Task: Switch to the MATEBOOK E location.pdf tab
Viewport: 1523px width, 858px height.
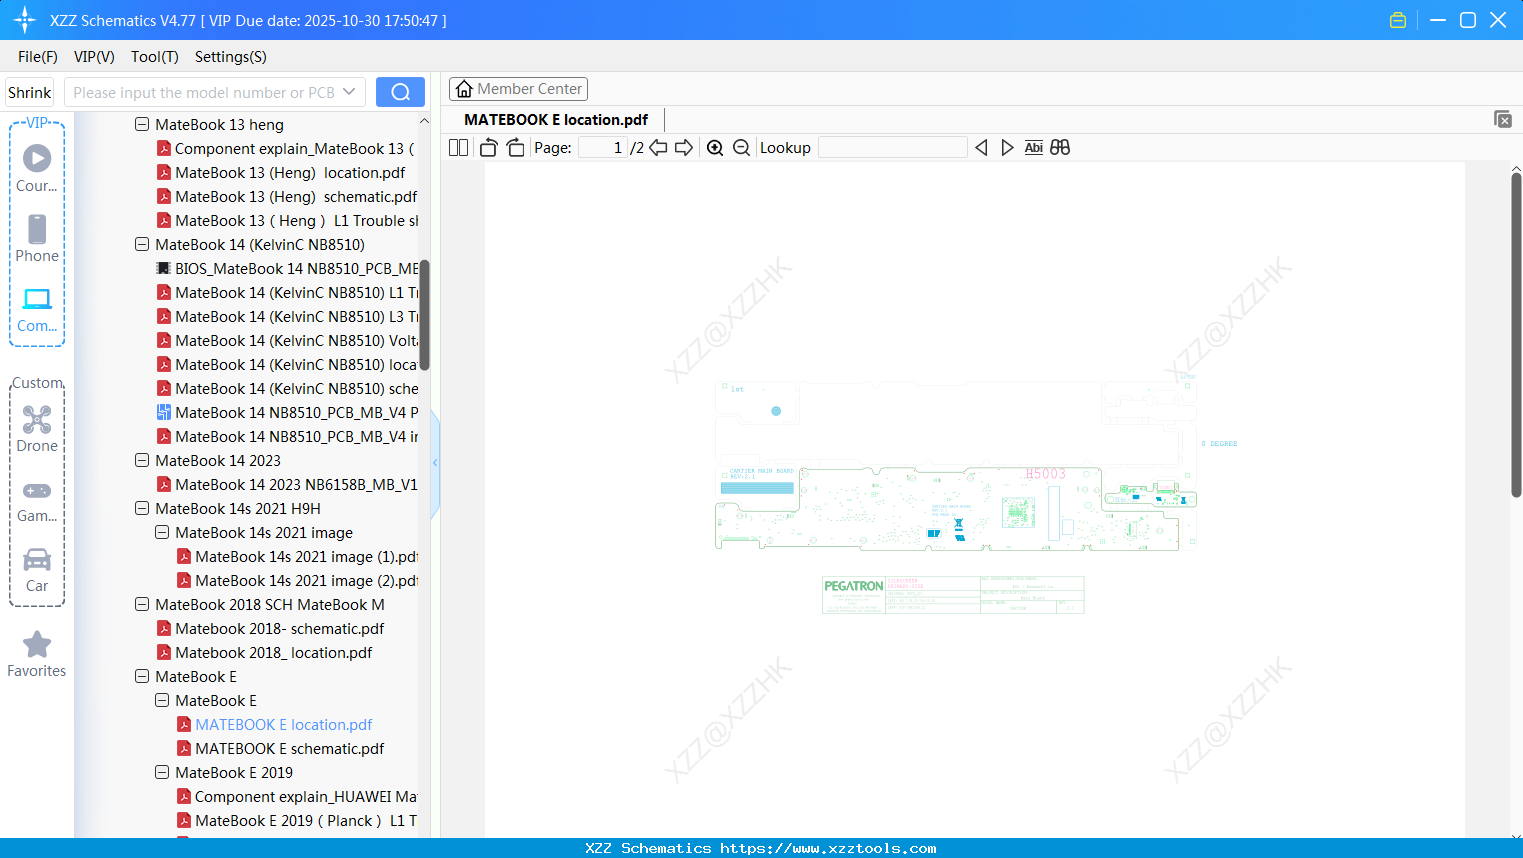Action: (554, 119)
